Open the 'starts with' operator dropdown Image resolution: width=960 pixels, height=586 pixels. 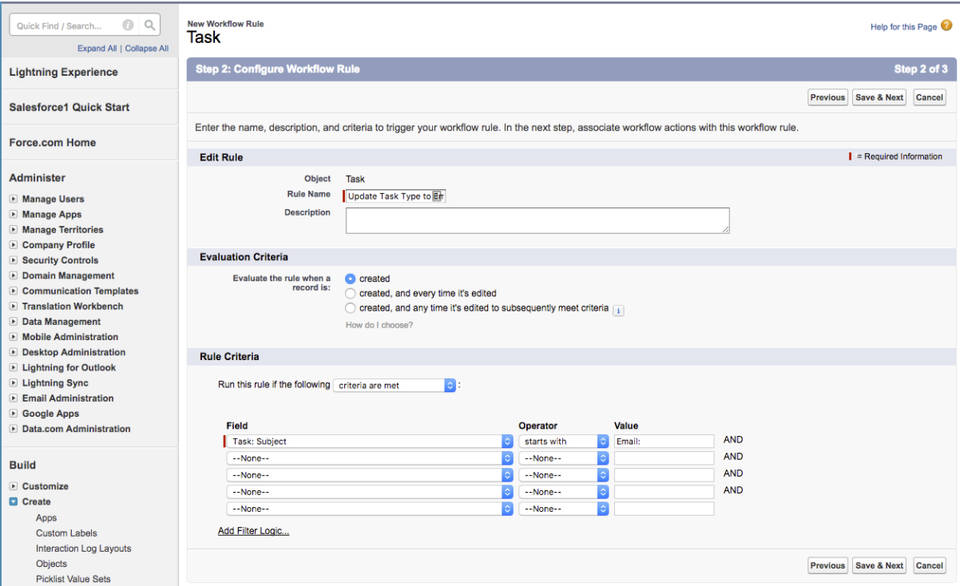563,441
